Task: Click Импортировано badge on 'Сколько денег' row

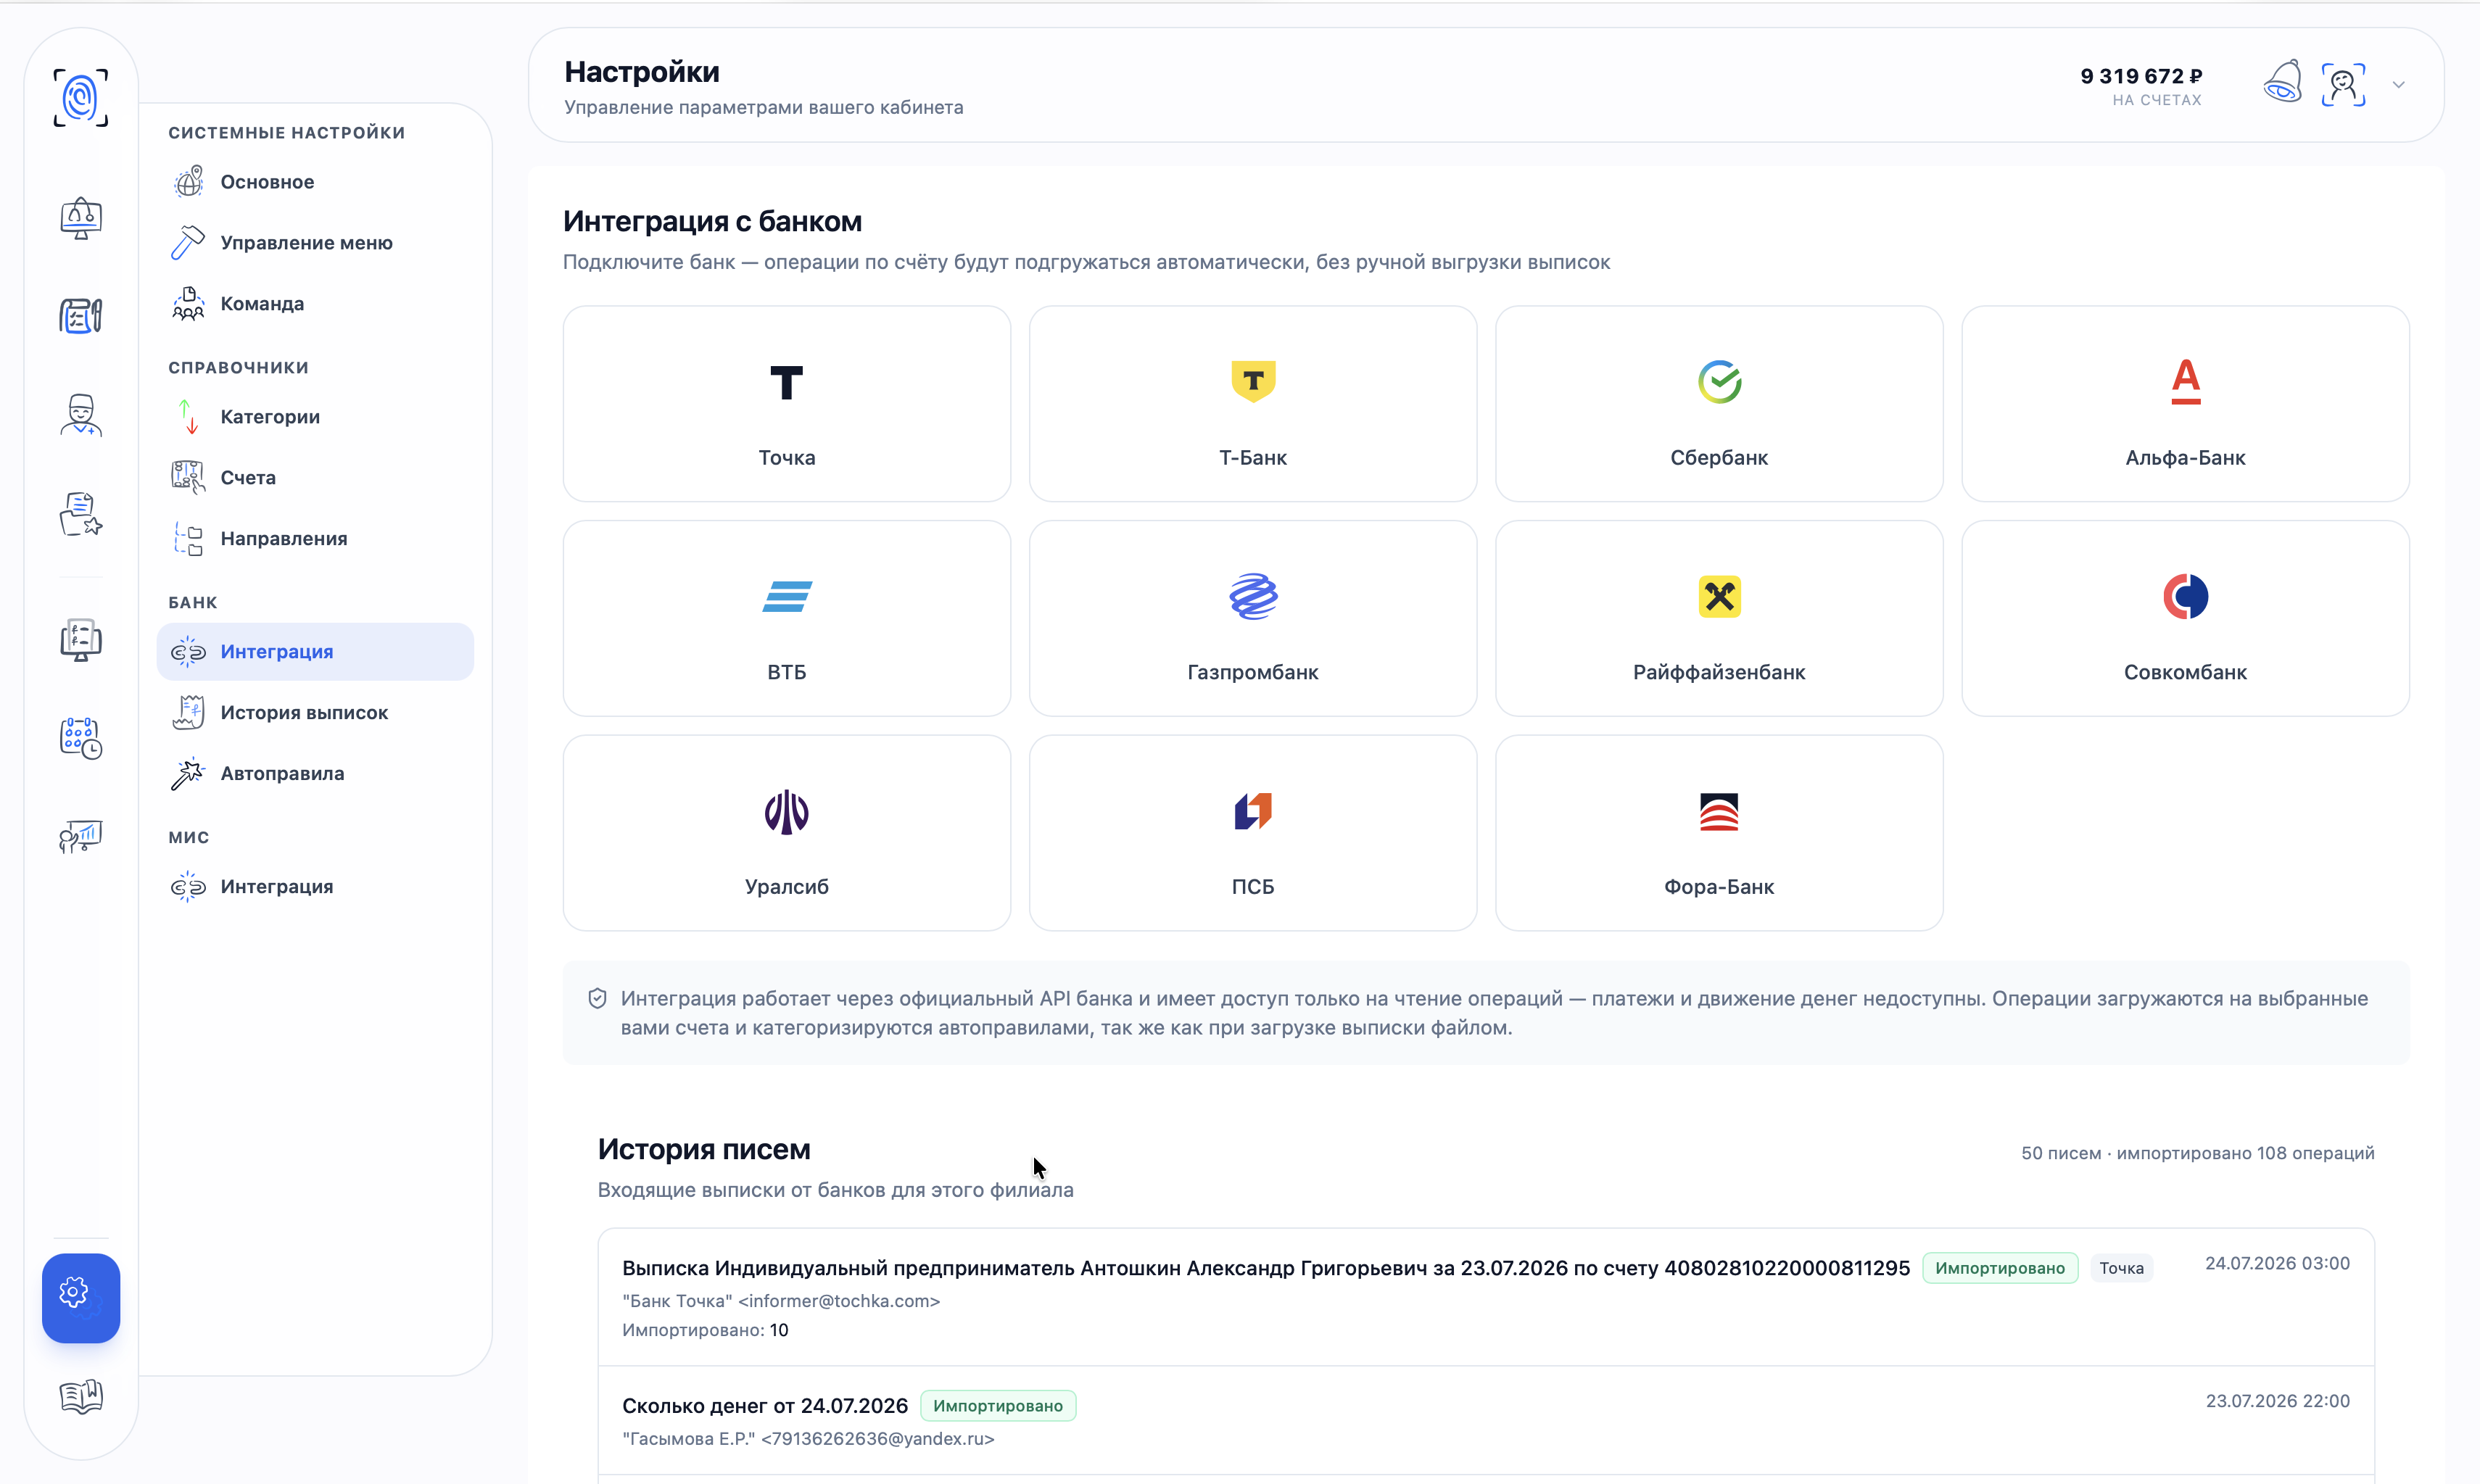Action: coord(998,1407)
